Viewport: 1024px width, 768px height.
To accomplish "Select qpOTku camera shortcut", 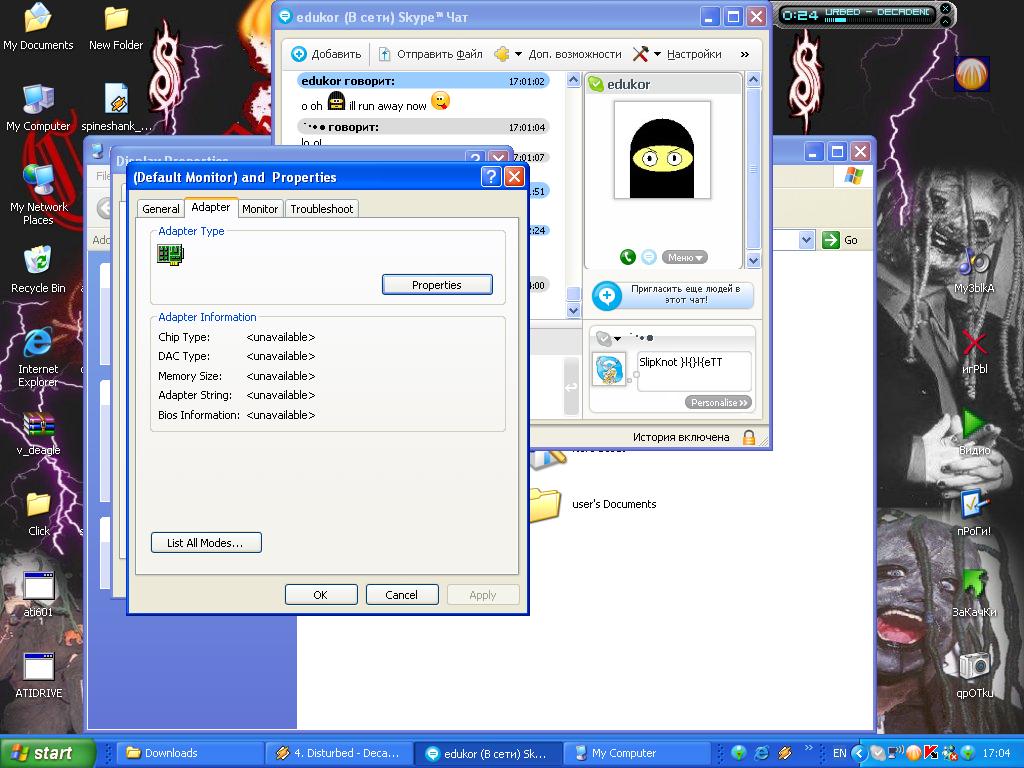I will (x=974, y=675).
